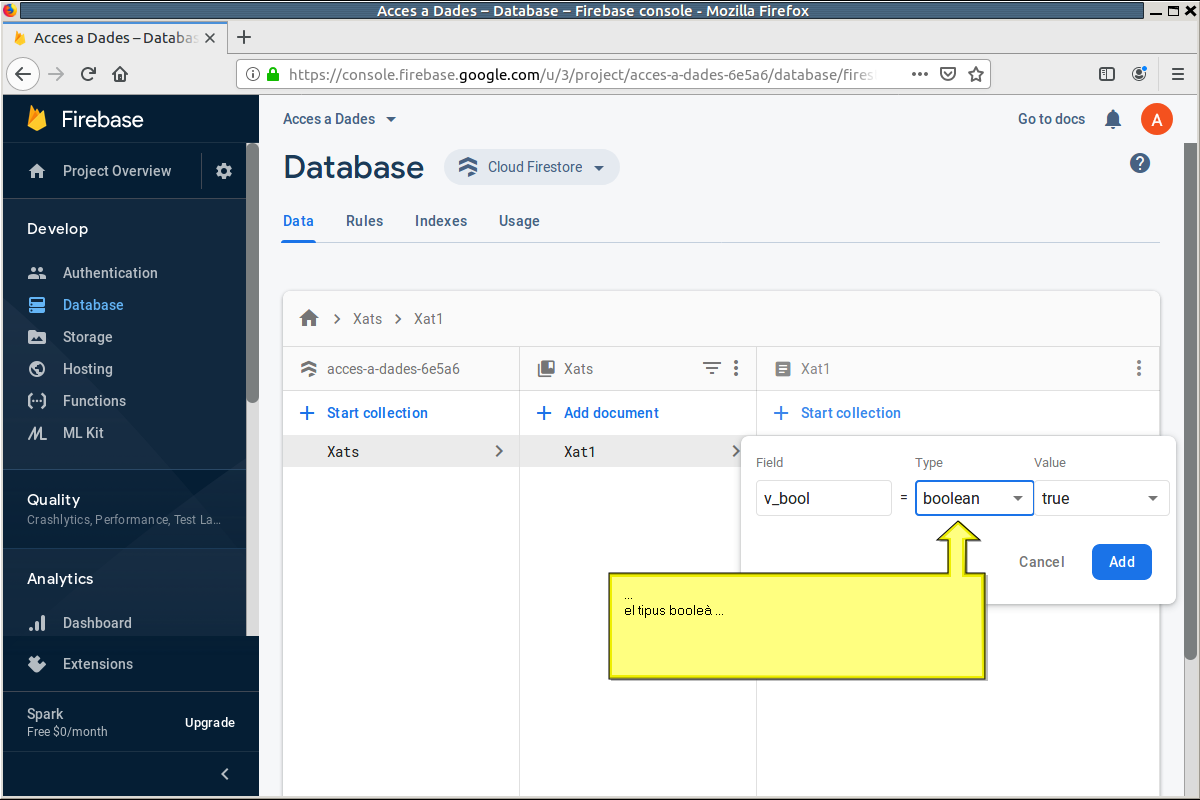Image resolution: width=1200 pixels, height=800 pixels.
Task: Expand the Xats collection row arrow
Action: pyautogui.click(x=499, y=451)
